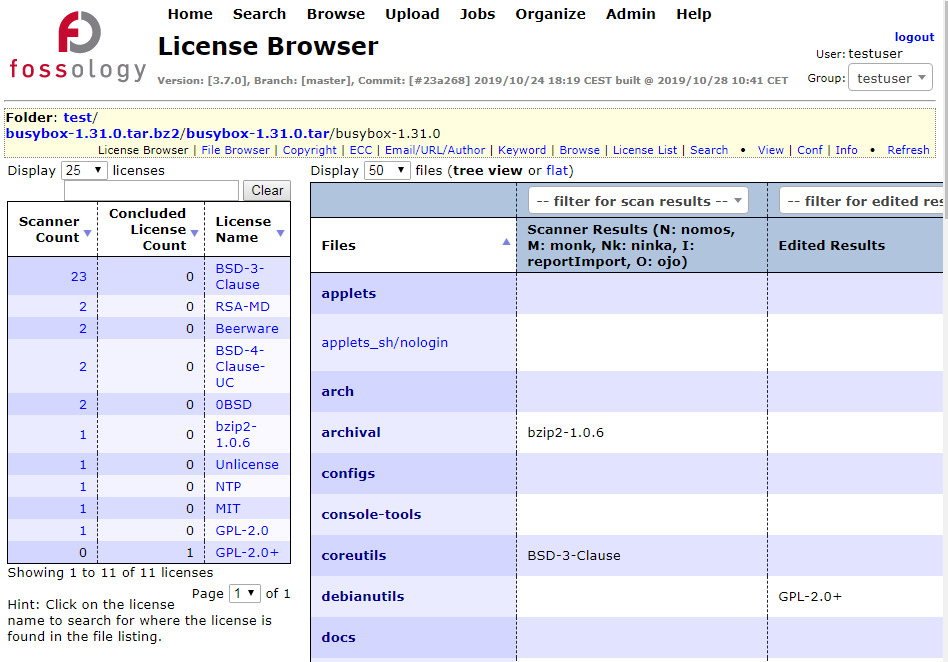This screenshot has width=948, height=662.
Task: Switch to Keyword view
Action: tap(522, 150)
